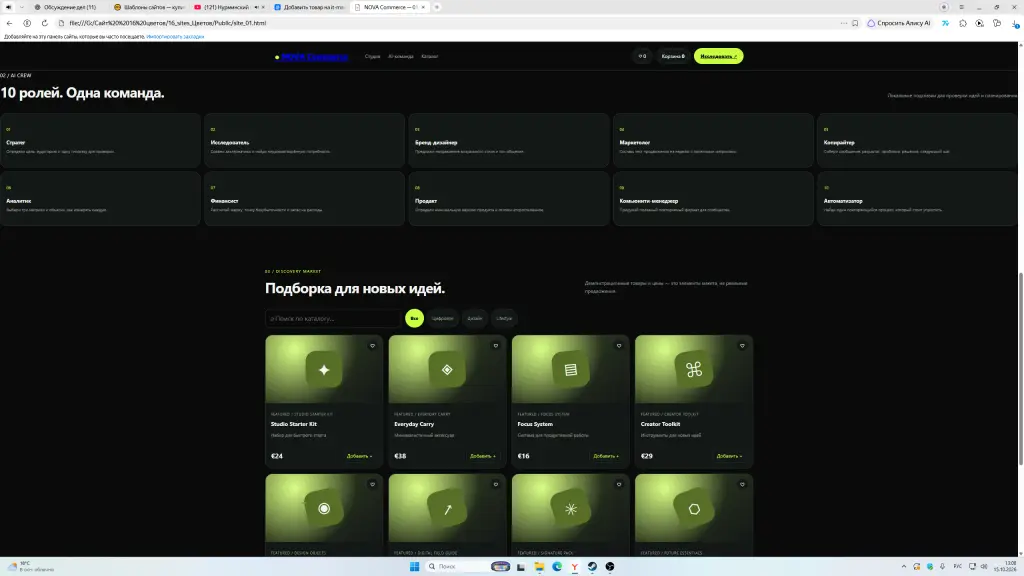Favorite the Studio Starter Kit heart icon
The height and width of the screenshot is (576, 1024).
click(x=372, y=346)
